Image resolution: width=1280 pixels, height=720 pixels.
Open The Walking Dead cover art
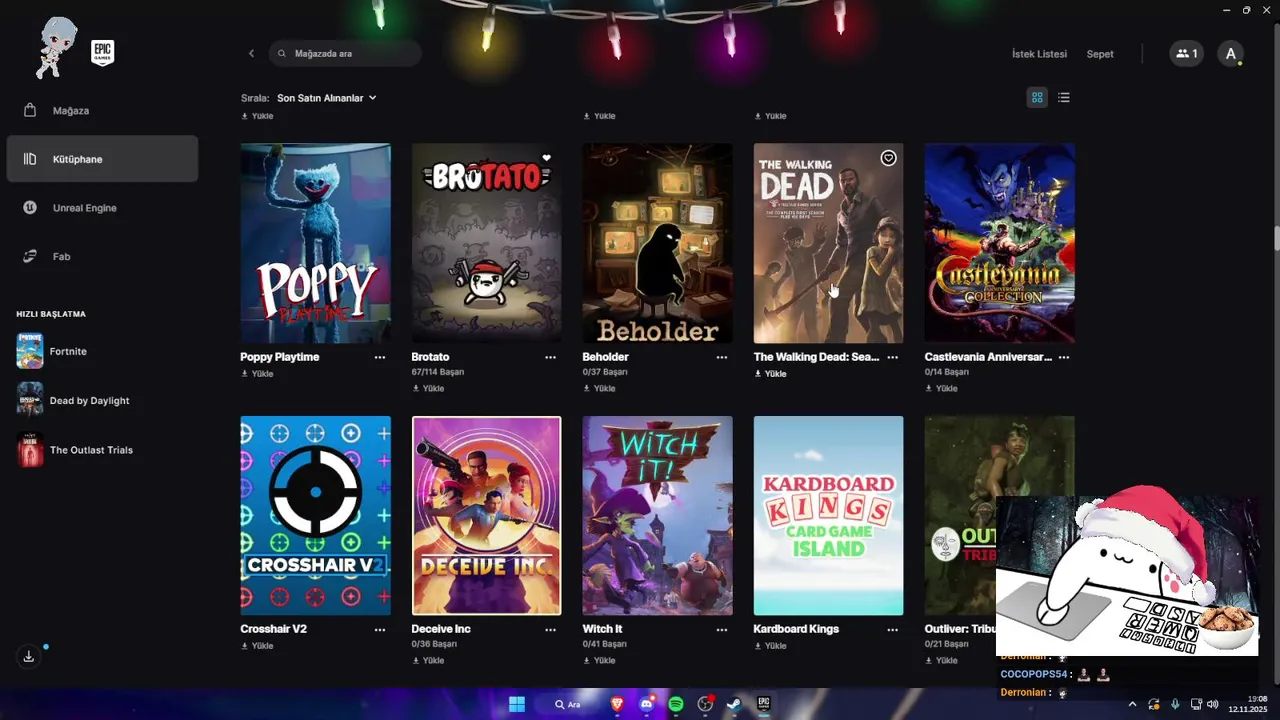(828, 243)
